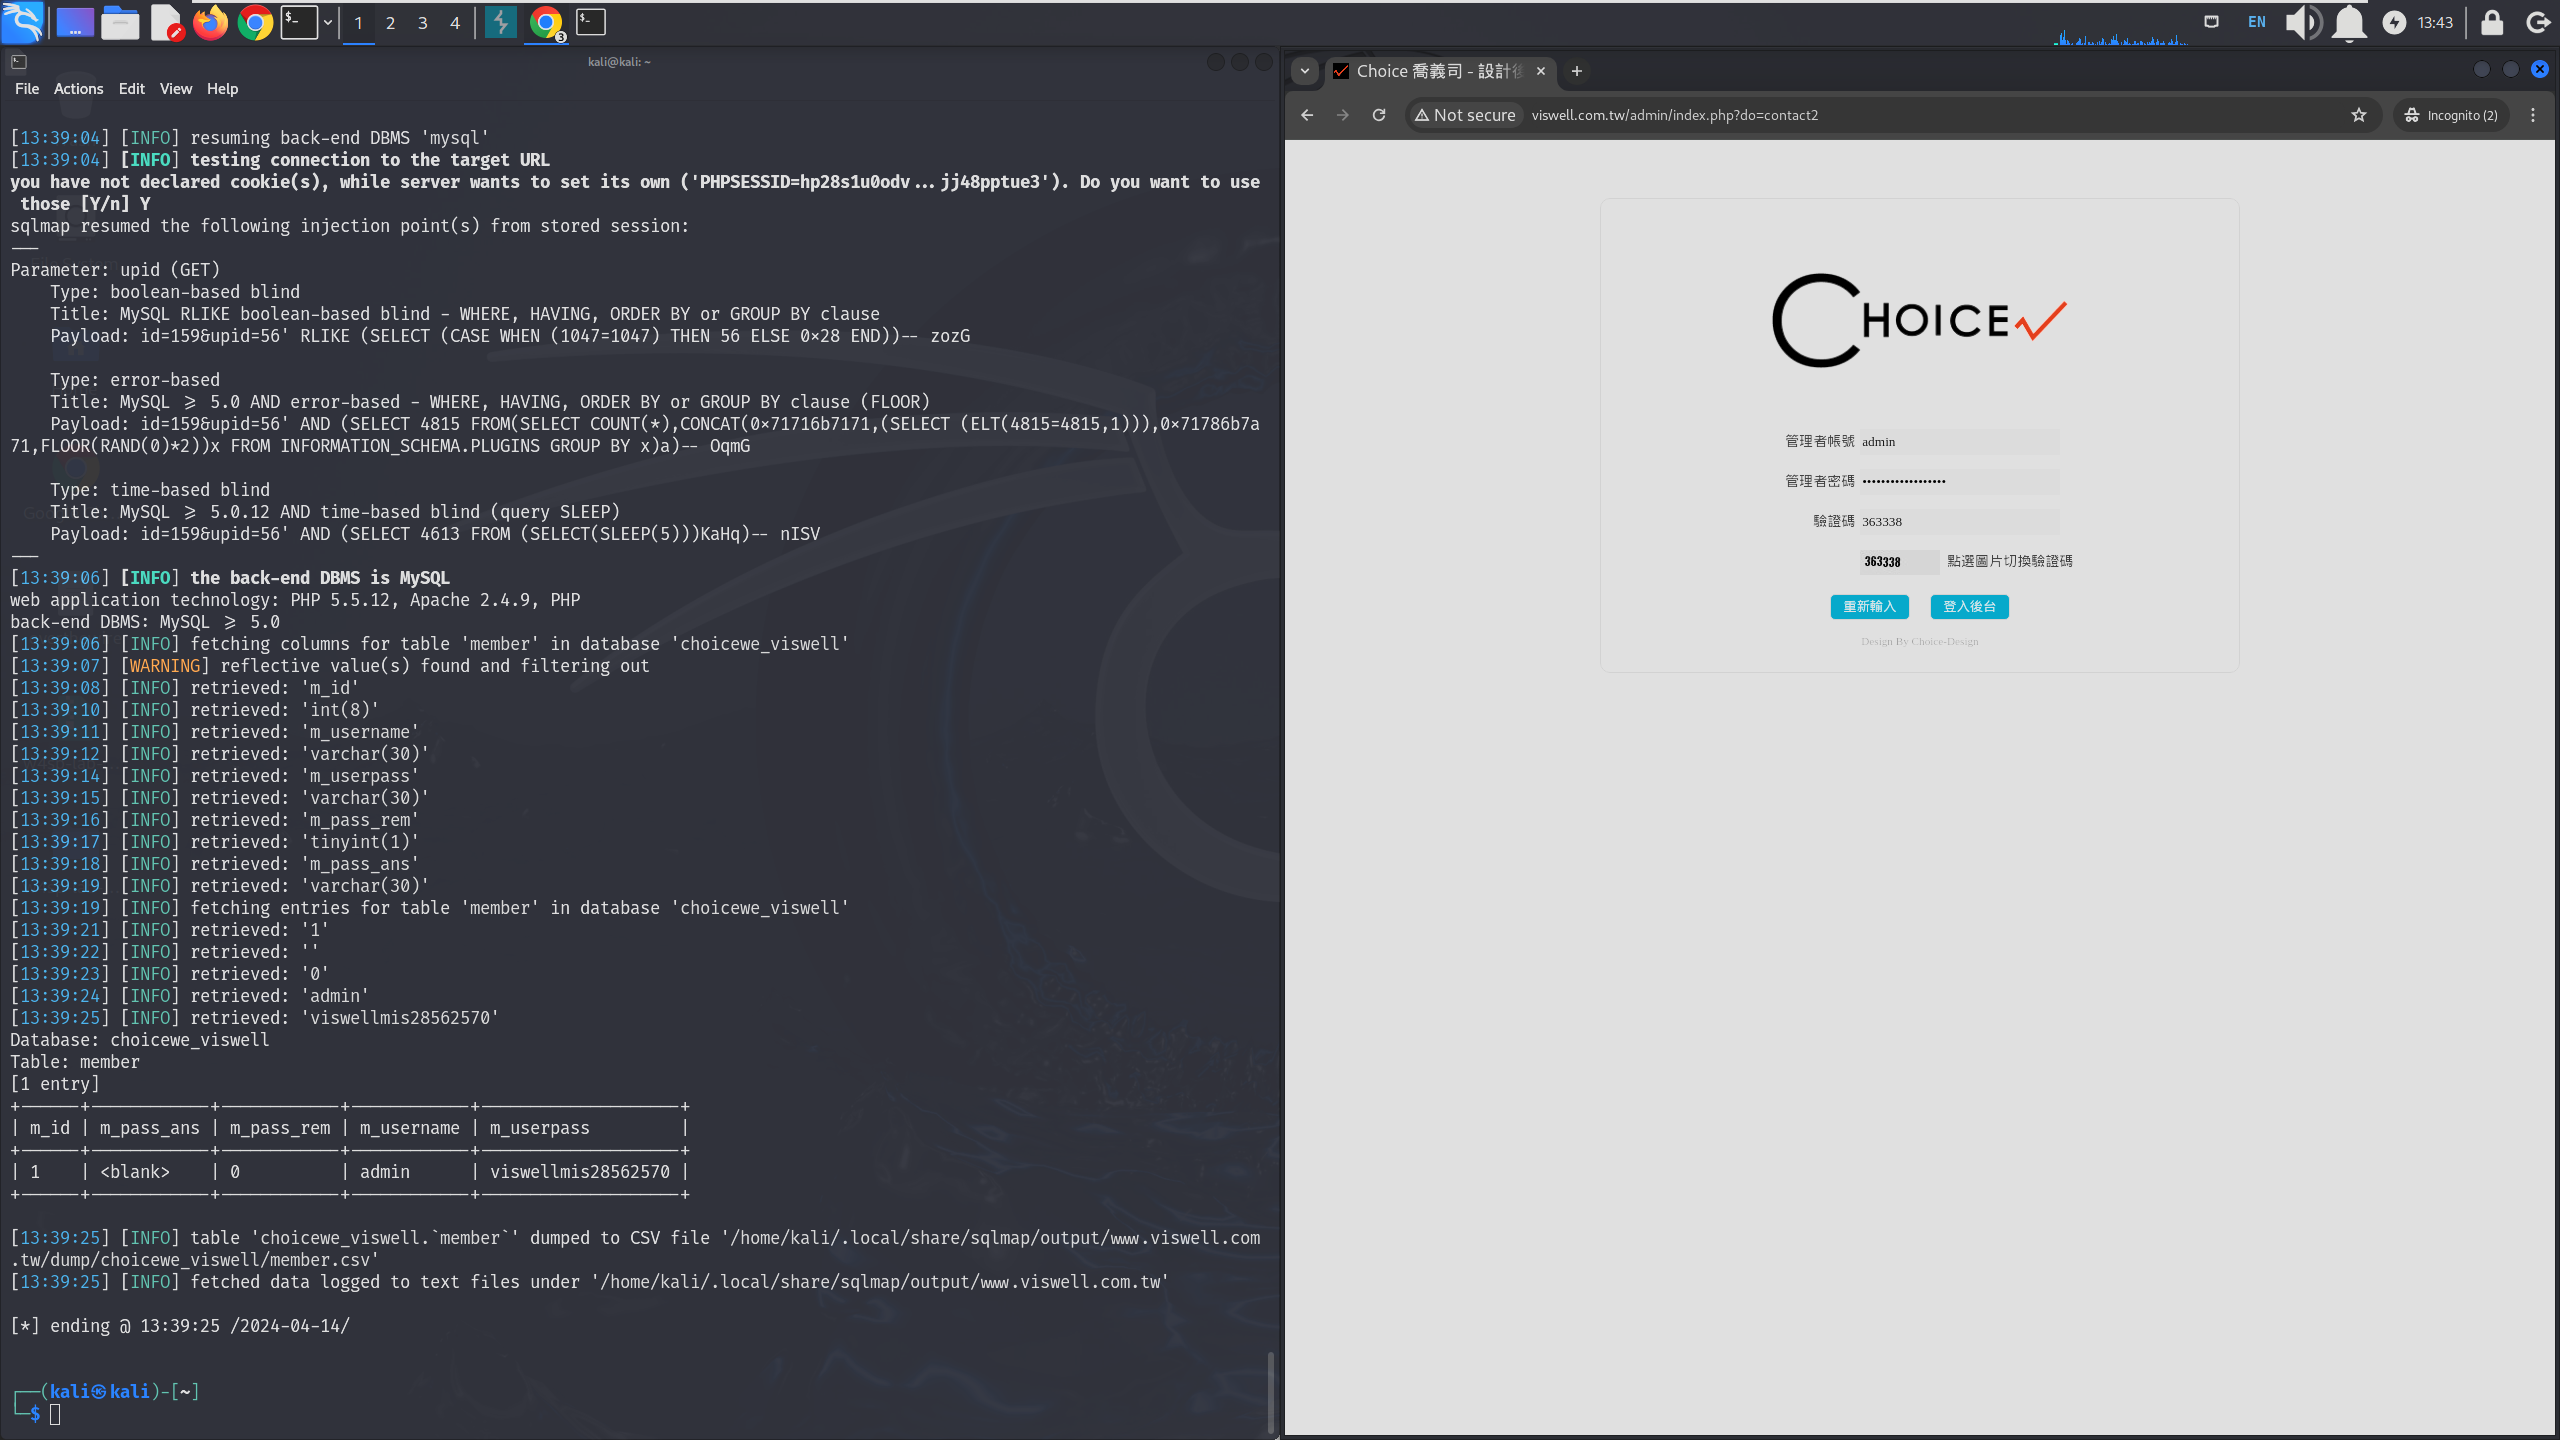Viewport: 2560px width, 1440px height.
Task: Switch to workspace 1
Action: pyautogui.click(x=358, y=23)
